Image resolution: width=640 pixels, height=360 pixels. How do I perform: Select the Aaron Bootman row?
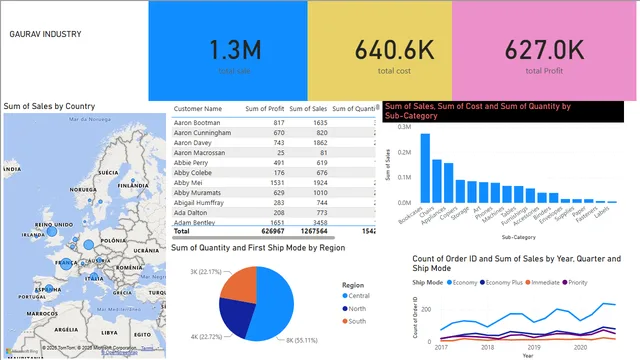[x=273, y=122]
